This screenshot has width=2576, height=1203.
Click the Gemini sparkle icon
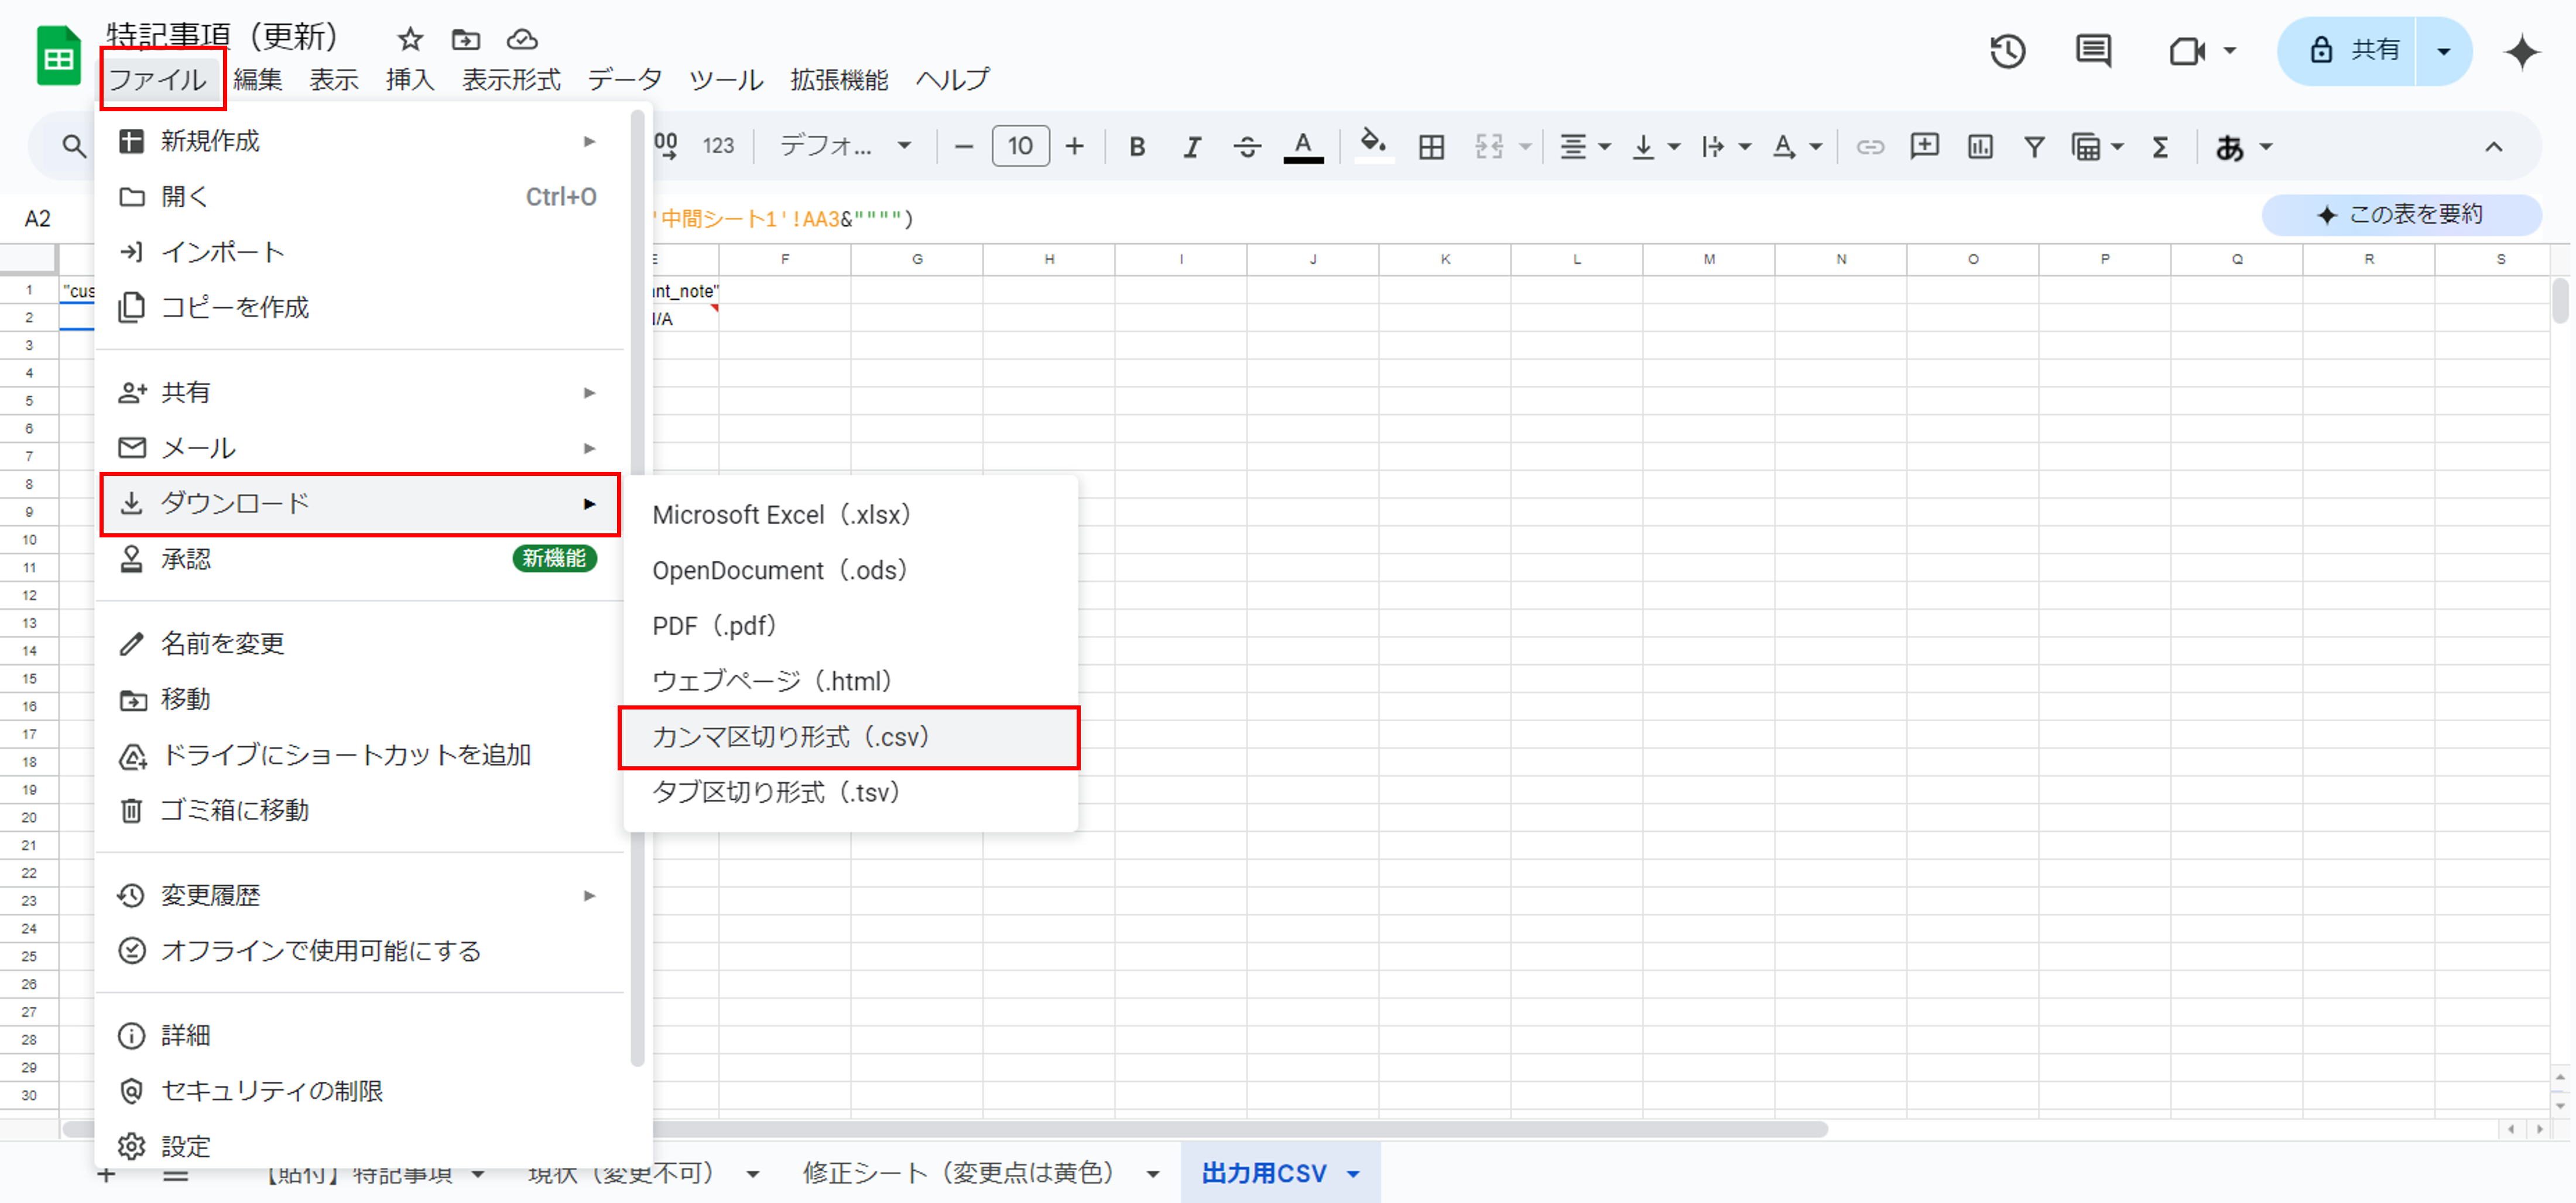click(x=2521, y=51)
